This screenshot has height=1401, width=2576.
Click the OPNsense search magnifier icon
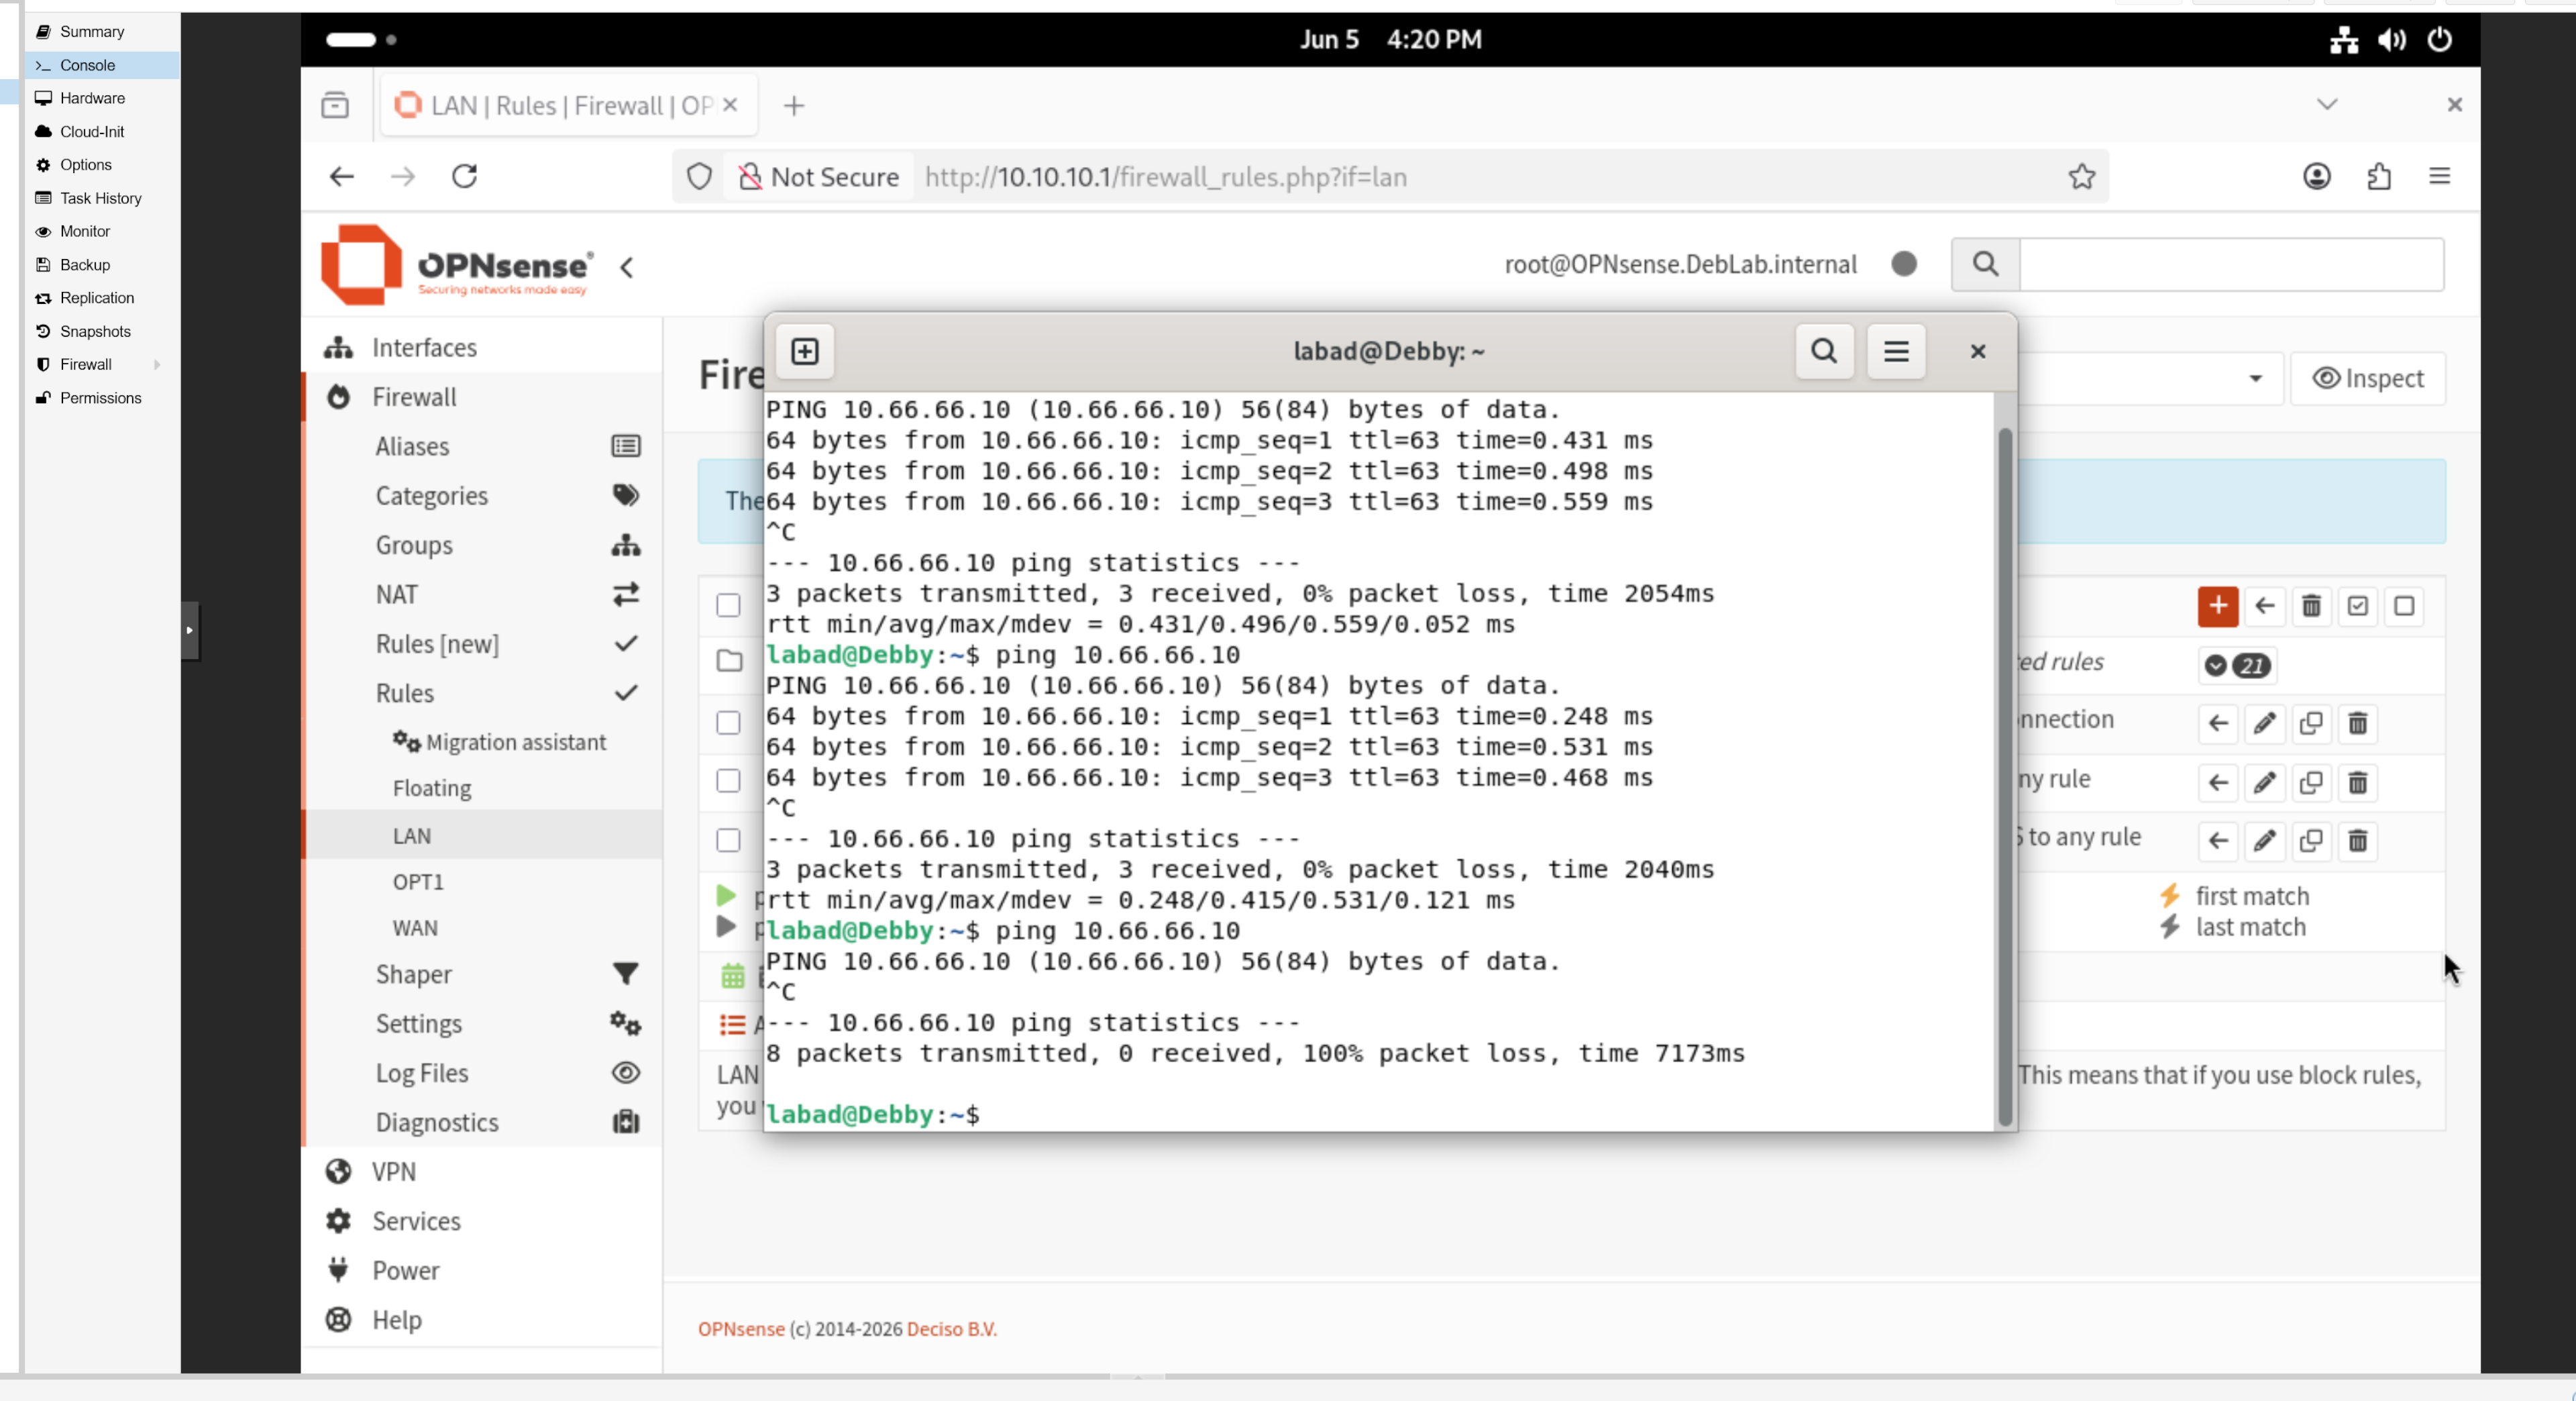1986,264
